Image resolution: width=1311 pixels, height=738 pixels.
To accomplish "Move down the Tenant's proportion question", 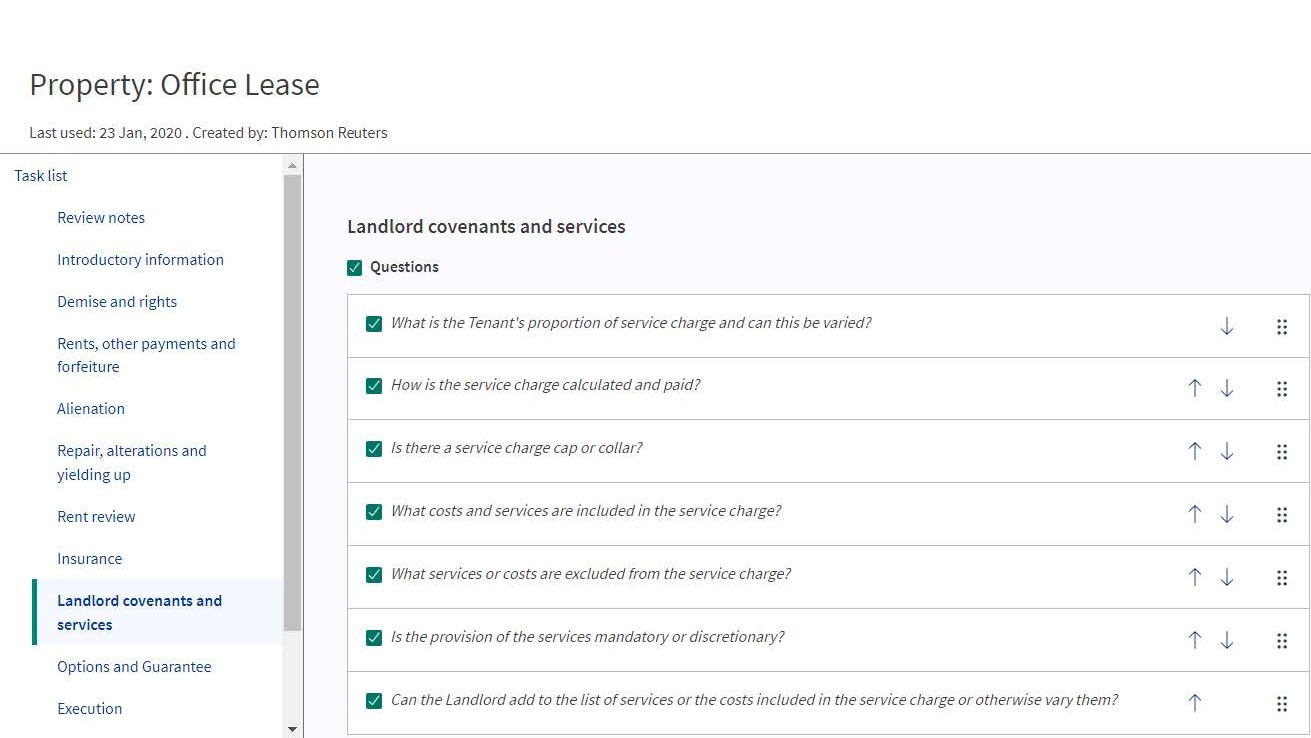I will tap(1227, 326).
